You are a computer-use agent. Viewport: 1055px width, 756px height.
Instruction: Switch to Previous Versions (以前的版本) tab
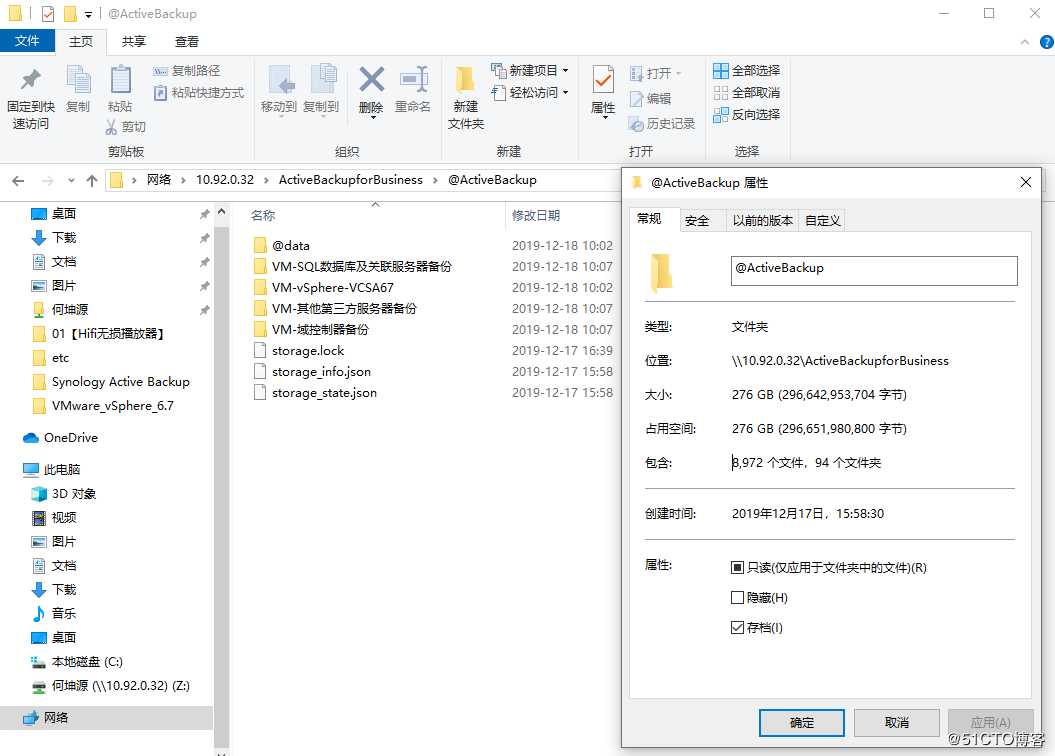pyautogui.click(x=762, y=221)
